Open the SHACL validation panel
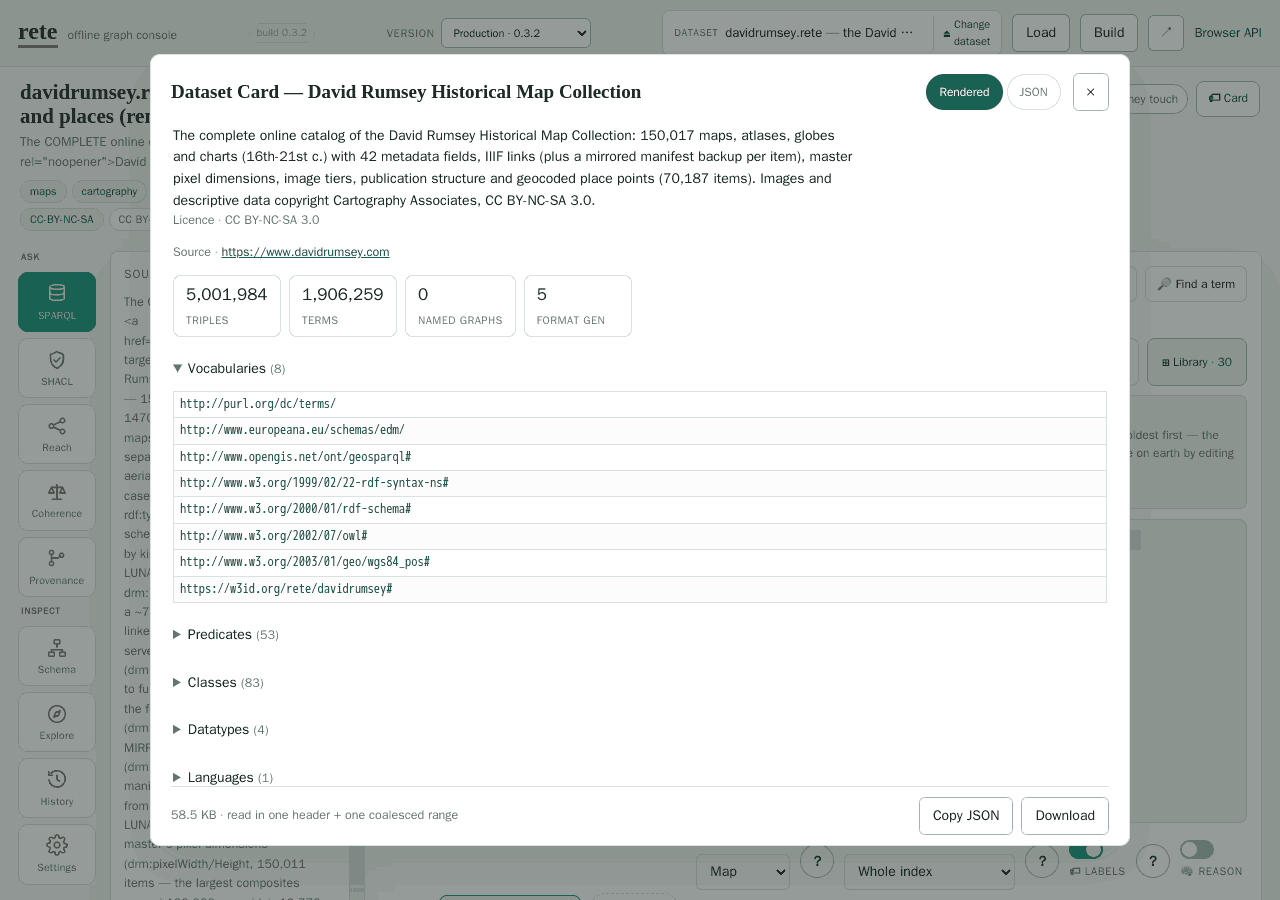 57,368
